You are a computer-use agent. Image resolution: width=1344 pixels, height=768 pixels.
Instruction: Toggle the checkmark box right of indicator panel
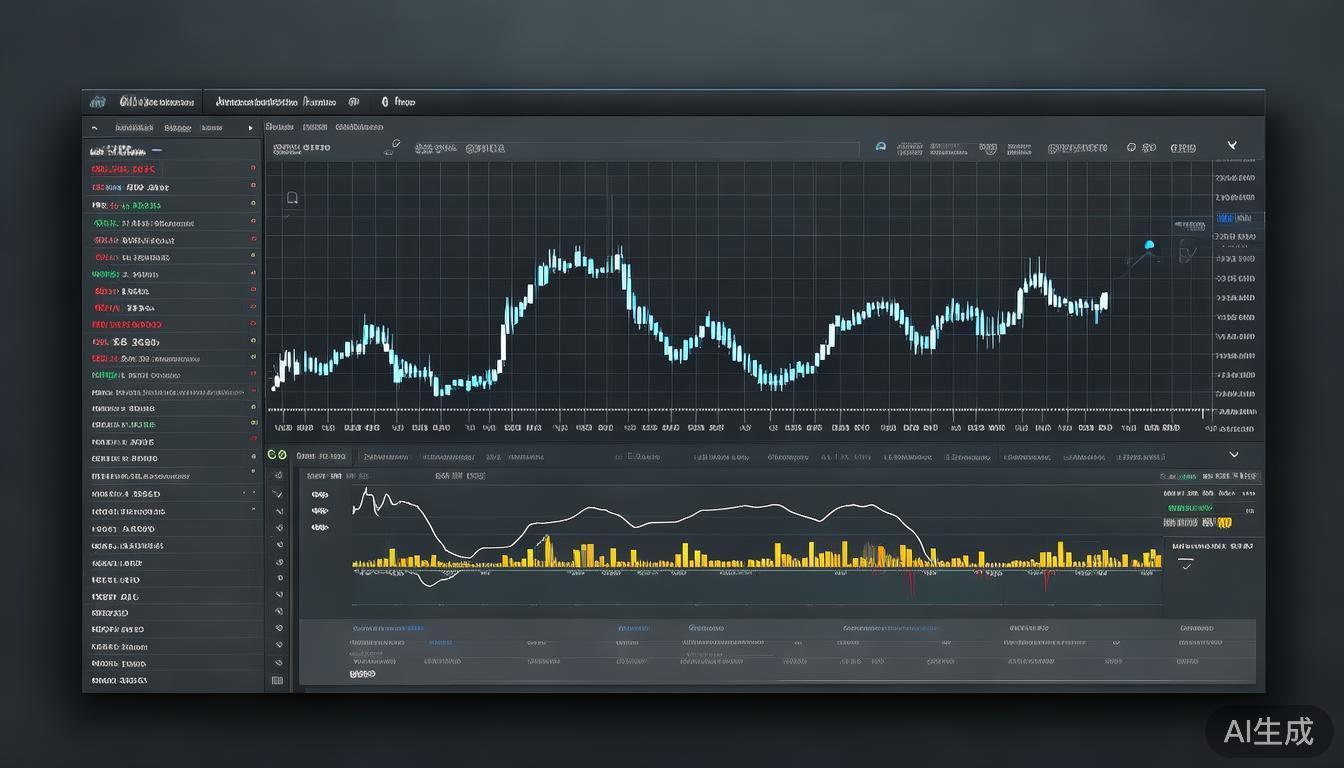(1186, 565)
